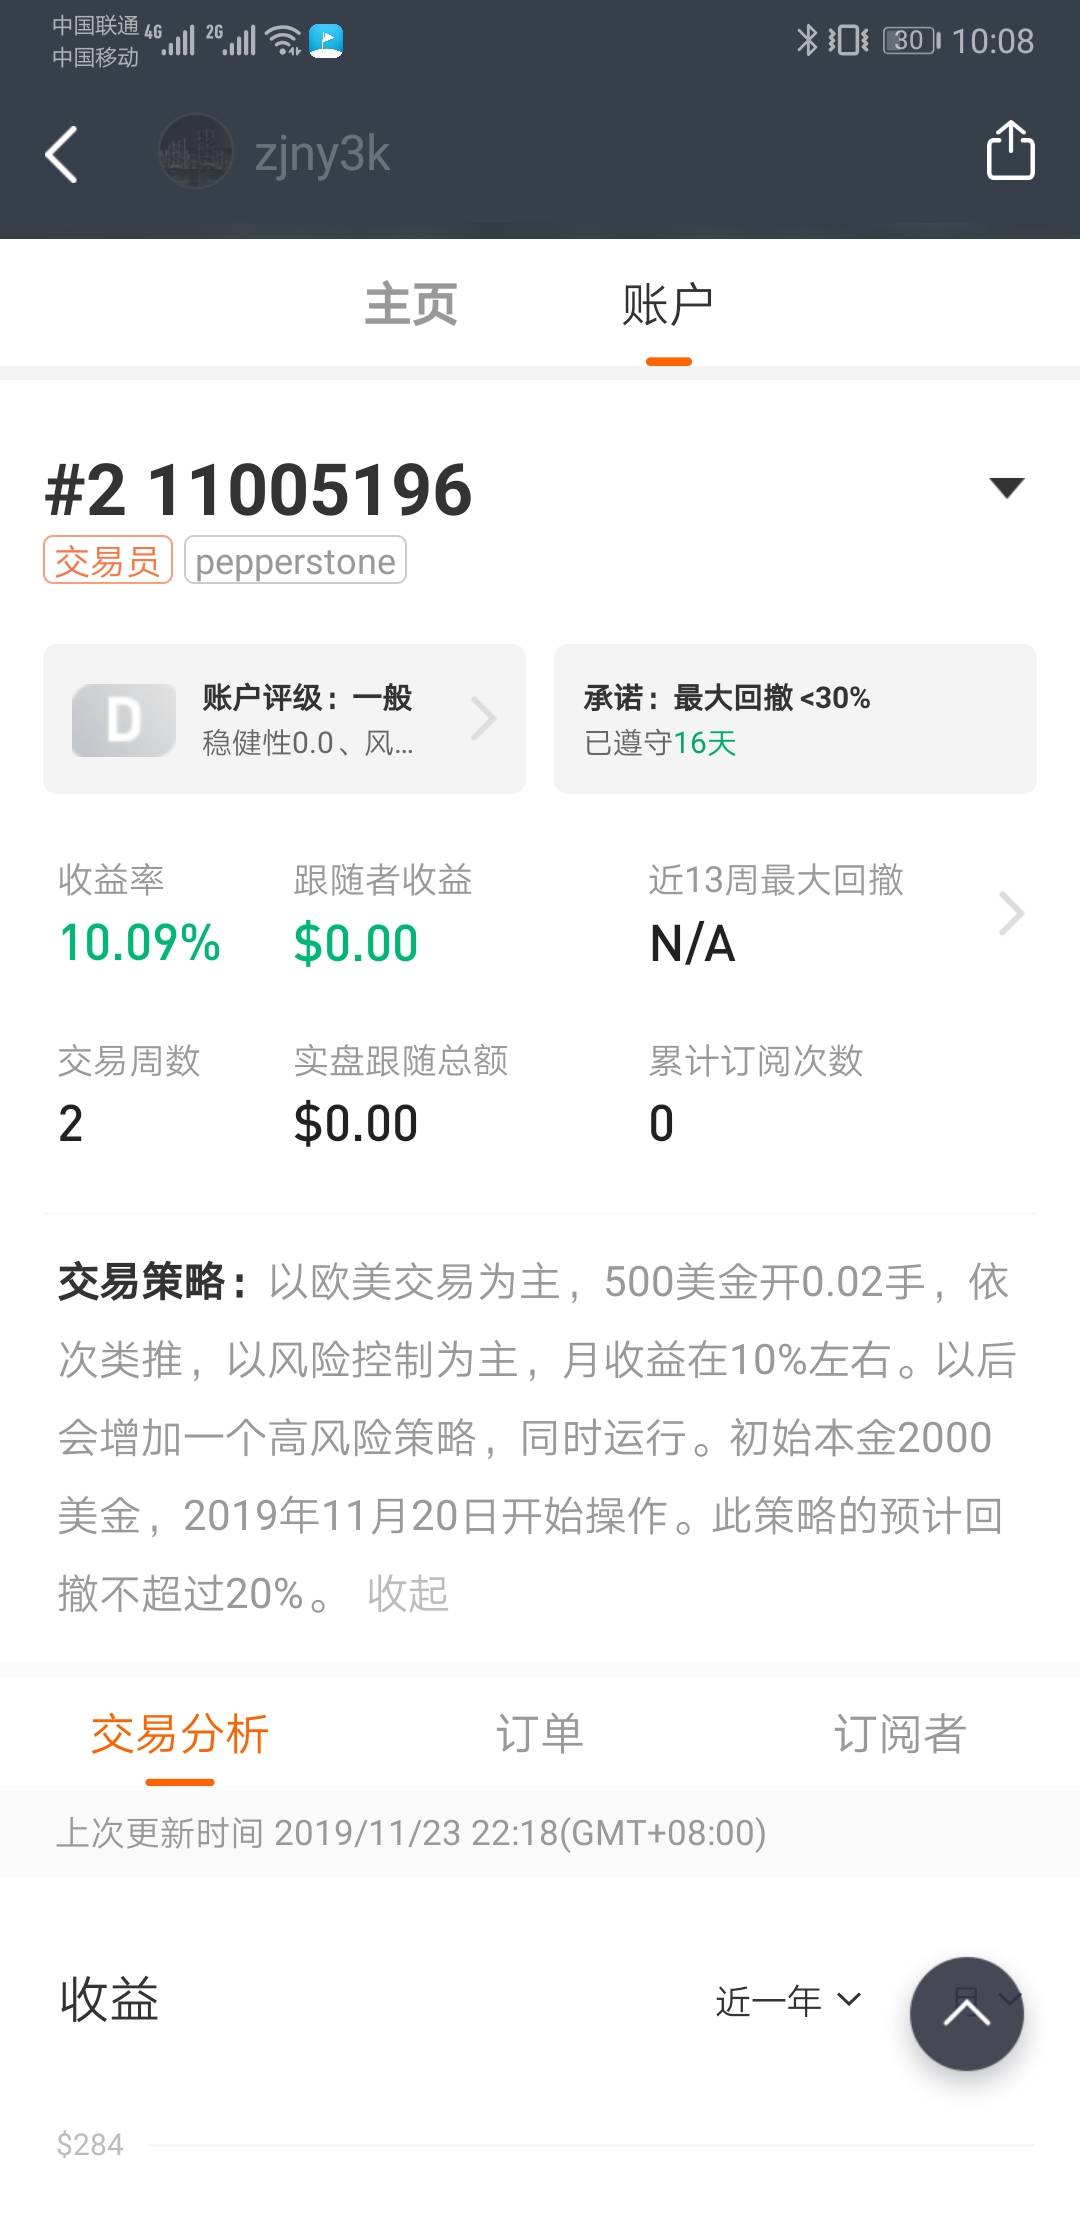Expand the account #2 11005196 dropdown
Viewport: 1080px width, 2240px height.
1006,487
